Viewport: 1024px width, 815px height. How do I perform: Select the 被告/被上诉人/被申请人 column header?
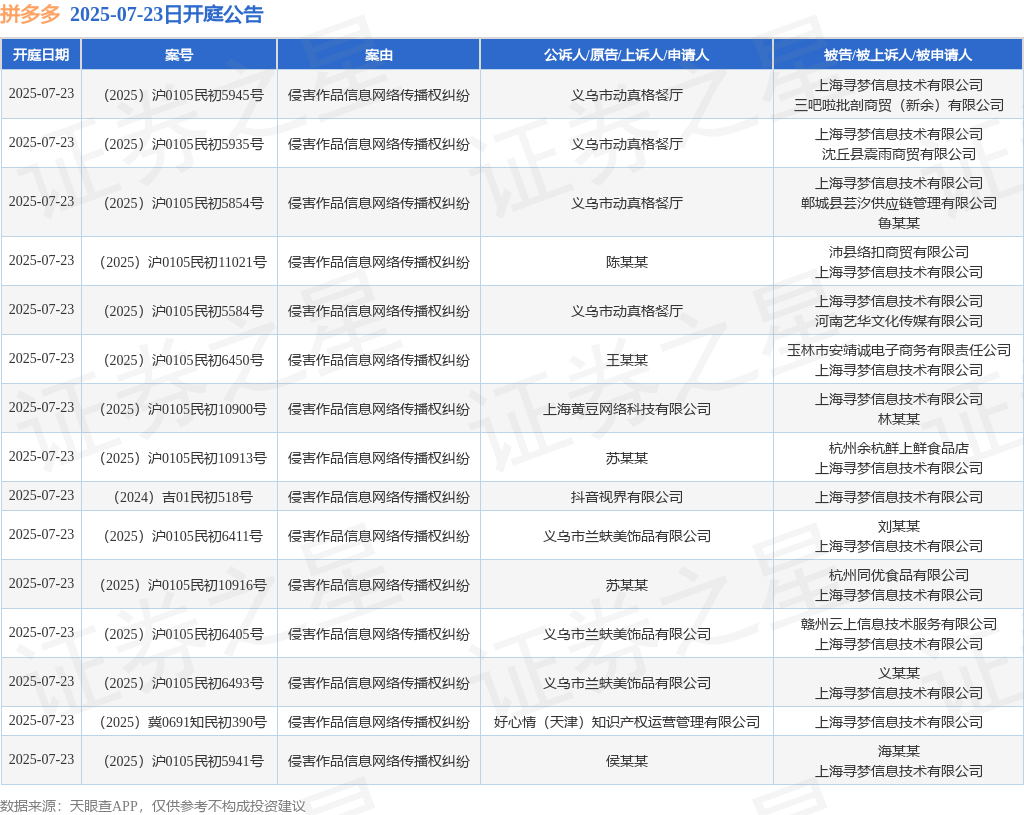click(x=898, y=55)
